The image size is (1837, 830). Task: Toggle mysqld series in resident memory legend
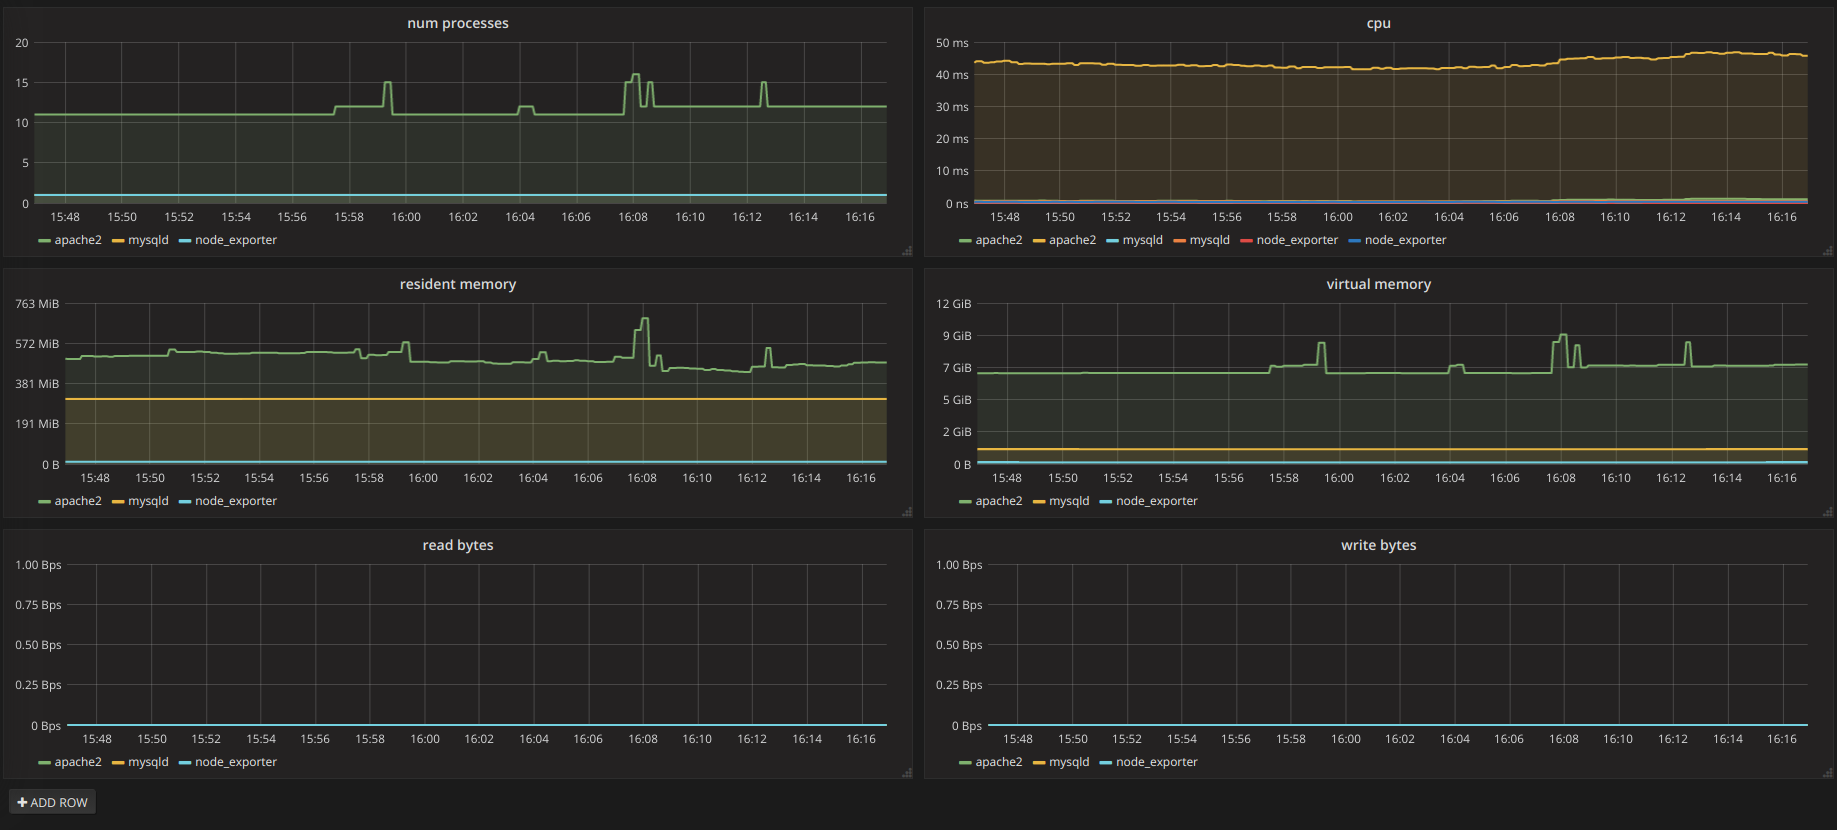coord(148,501)
